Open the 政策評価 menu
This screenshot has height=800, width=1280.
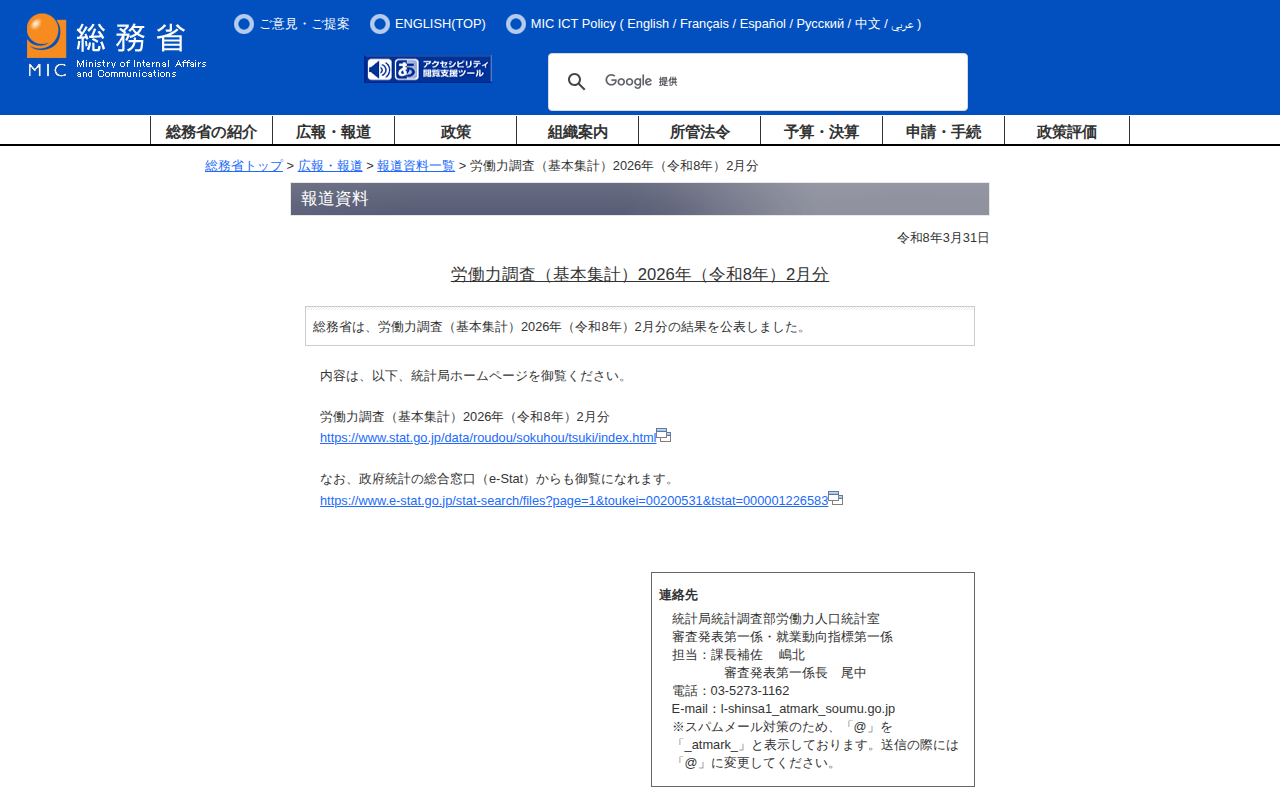coord(1067,131)
